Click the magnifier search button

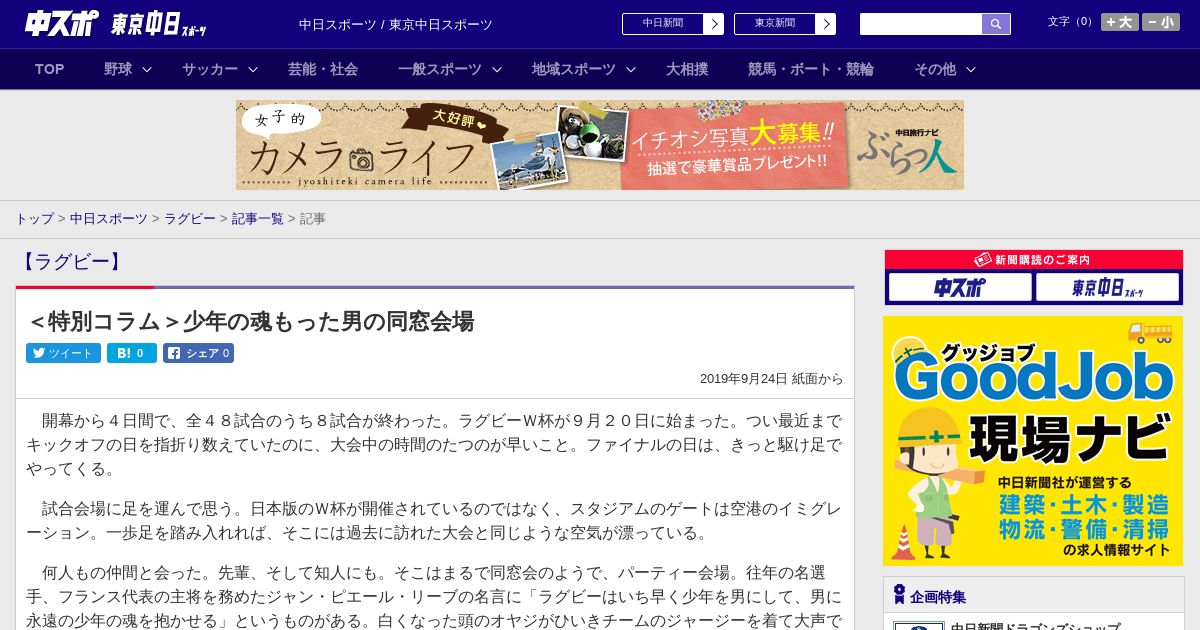pyautogui.click(x=996, y=24)
